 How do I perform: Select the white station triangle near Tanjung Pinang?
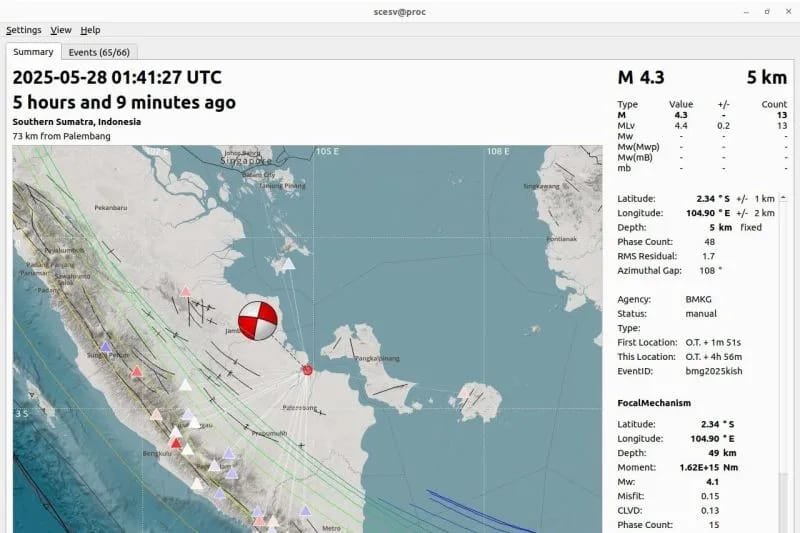288,264
